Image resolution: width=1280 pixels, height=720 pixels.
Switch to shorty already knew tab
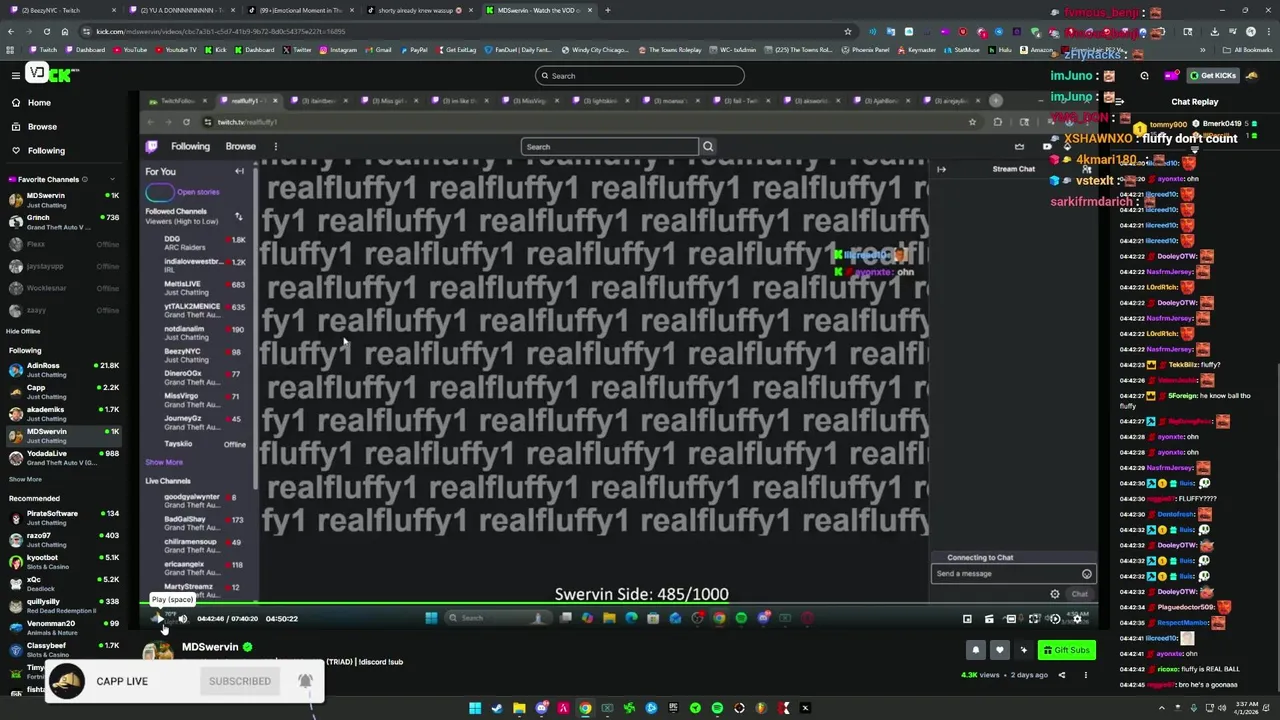419,10
